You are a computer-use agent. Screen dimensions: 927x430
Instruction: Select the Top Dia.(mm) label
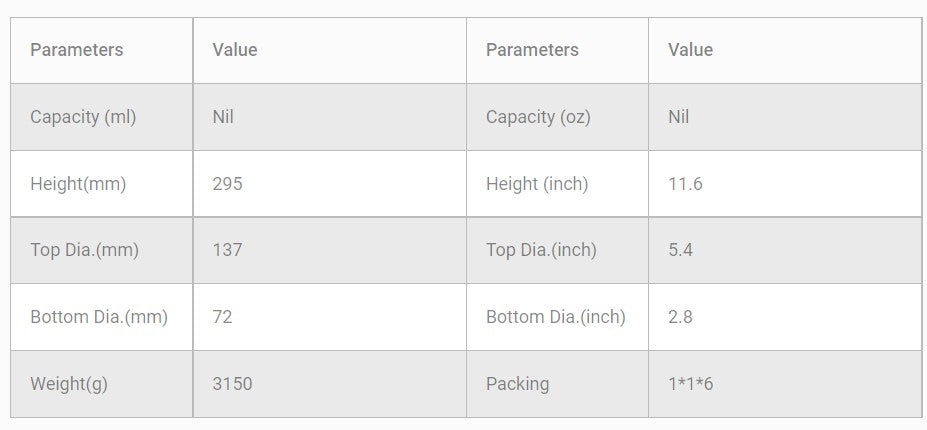[x=84, y=250]
